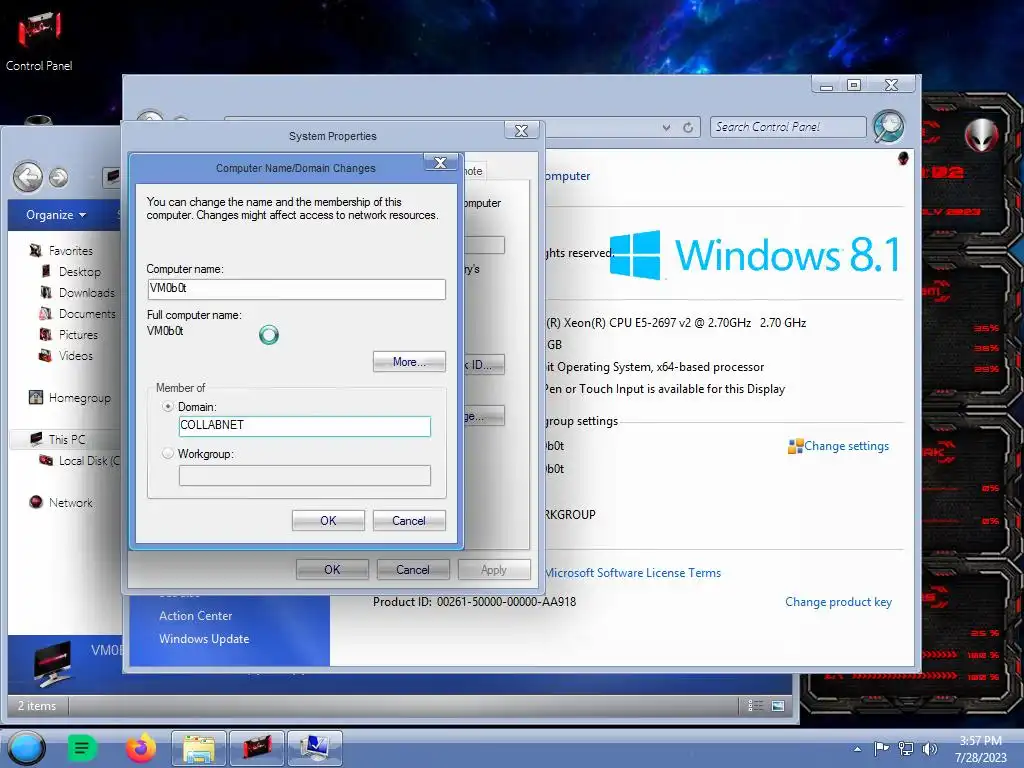Click Explorer forward arrow button
The image size is (1024, 768).
(x=58, y=177)
